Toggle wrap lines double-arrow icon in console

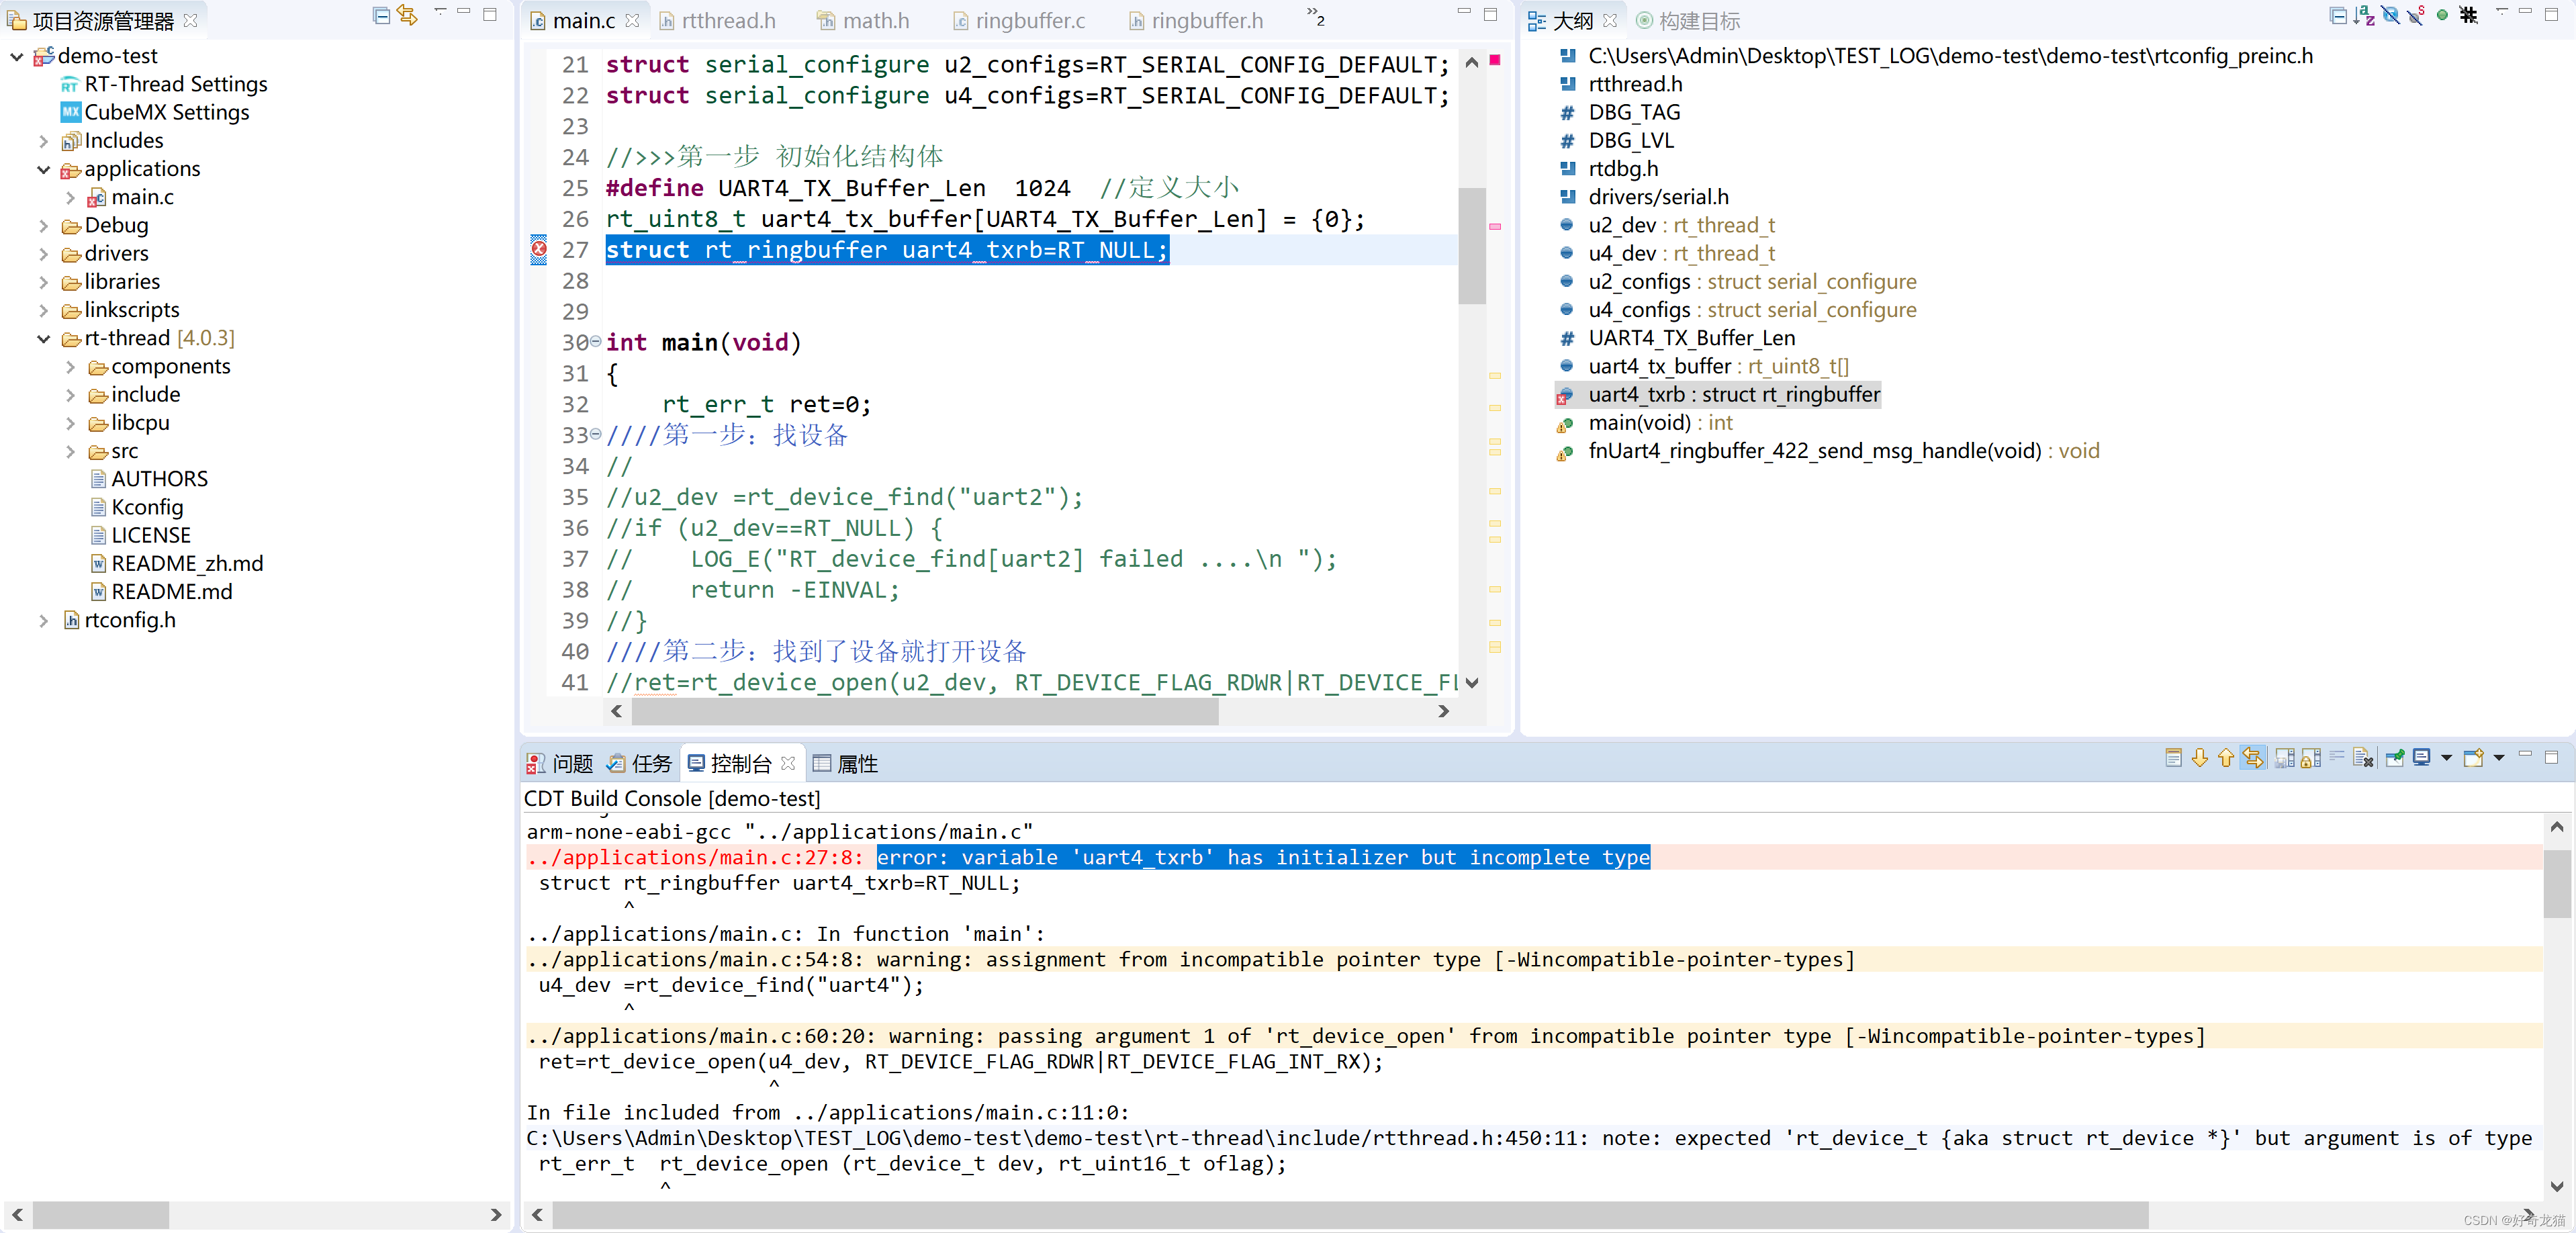(2252, 758)
